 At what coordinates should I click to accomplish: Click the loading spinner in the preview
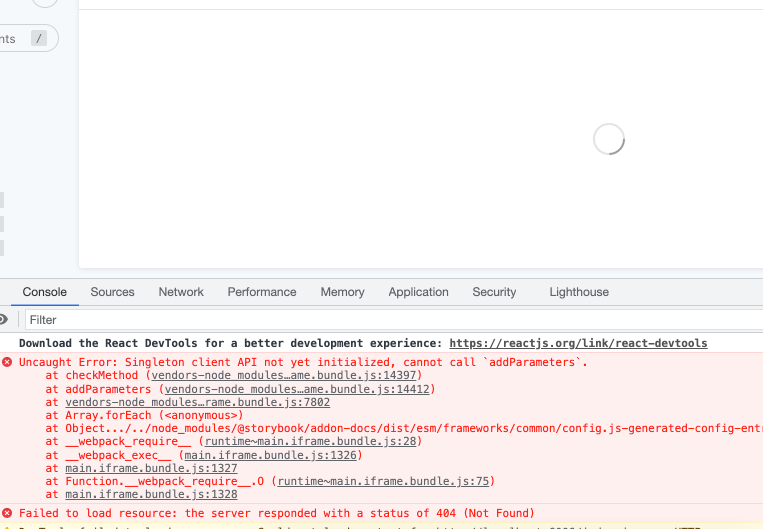pyautogui.click(x=609, y=139)
